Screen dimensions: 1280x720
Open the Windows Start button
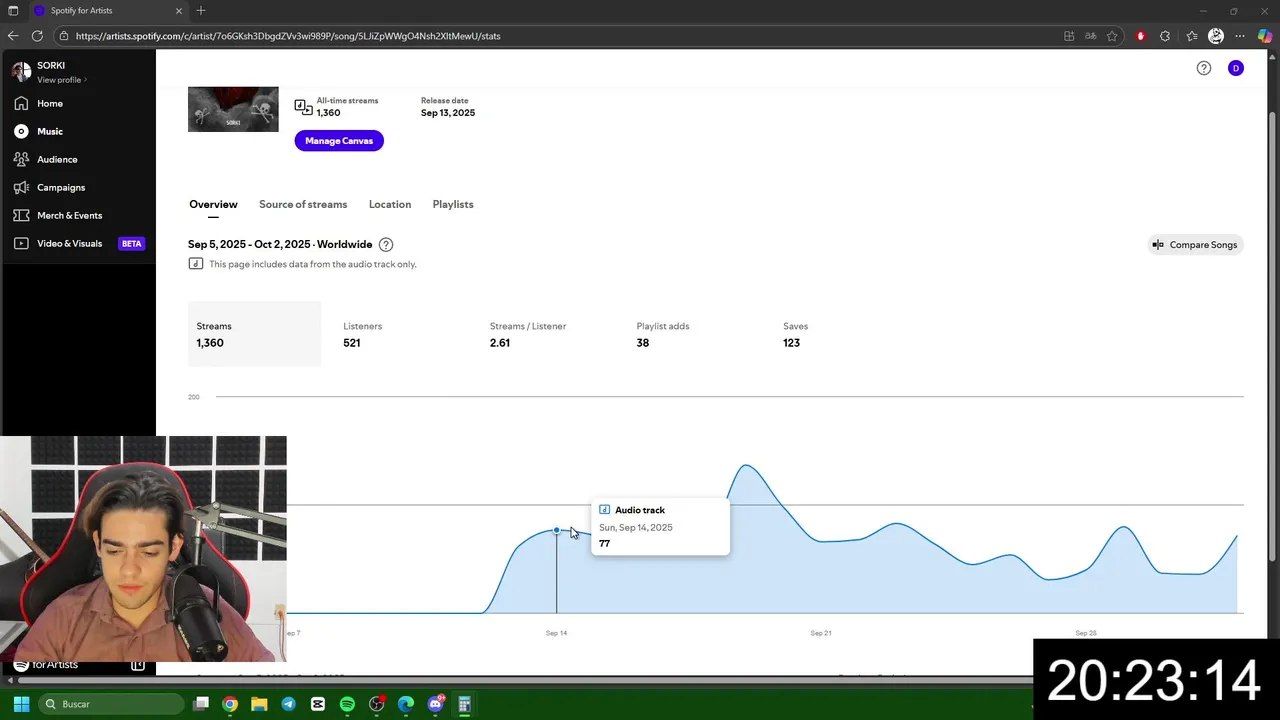click(x=21, y=704)
